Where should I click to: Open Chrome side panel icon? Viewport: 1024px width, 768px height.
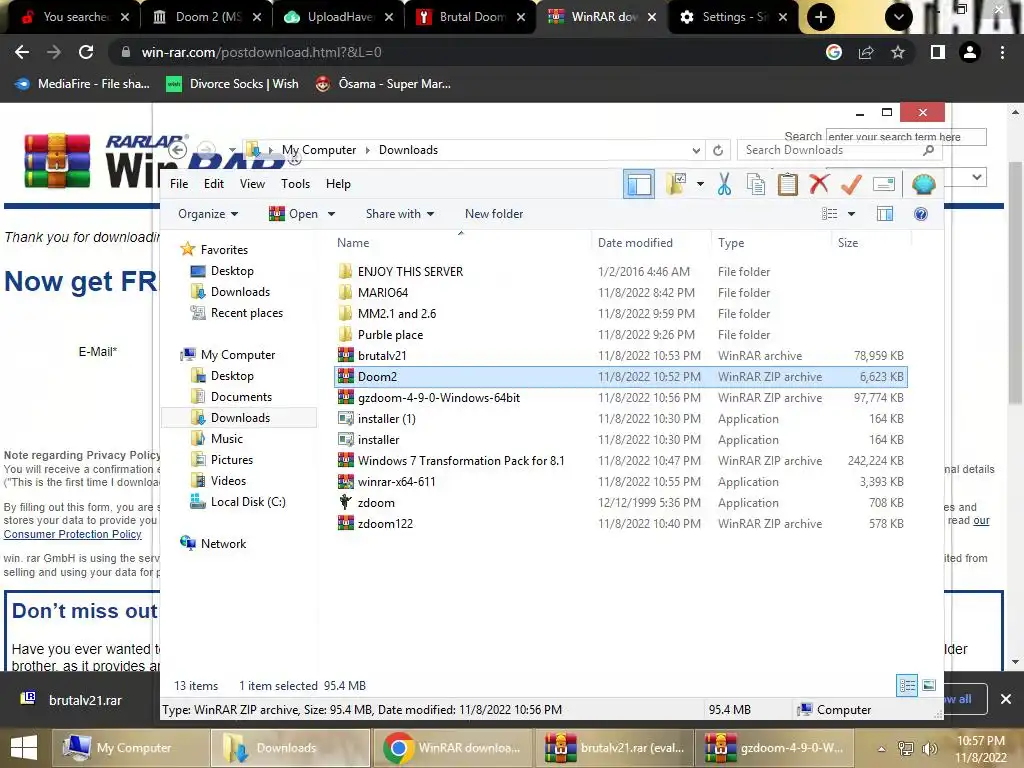pos(937,52)
